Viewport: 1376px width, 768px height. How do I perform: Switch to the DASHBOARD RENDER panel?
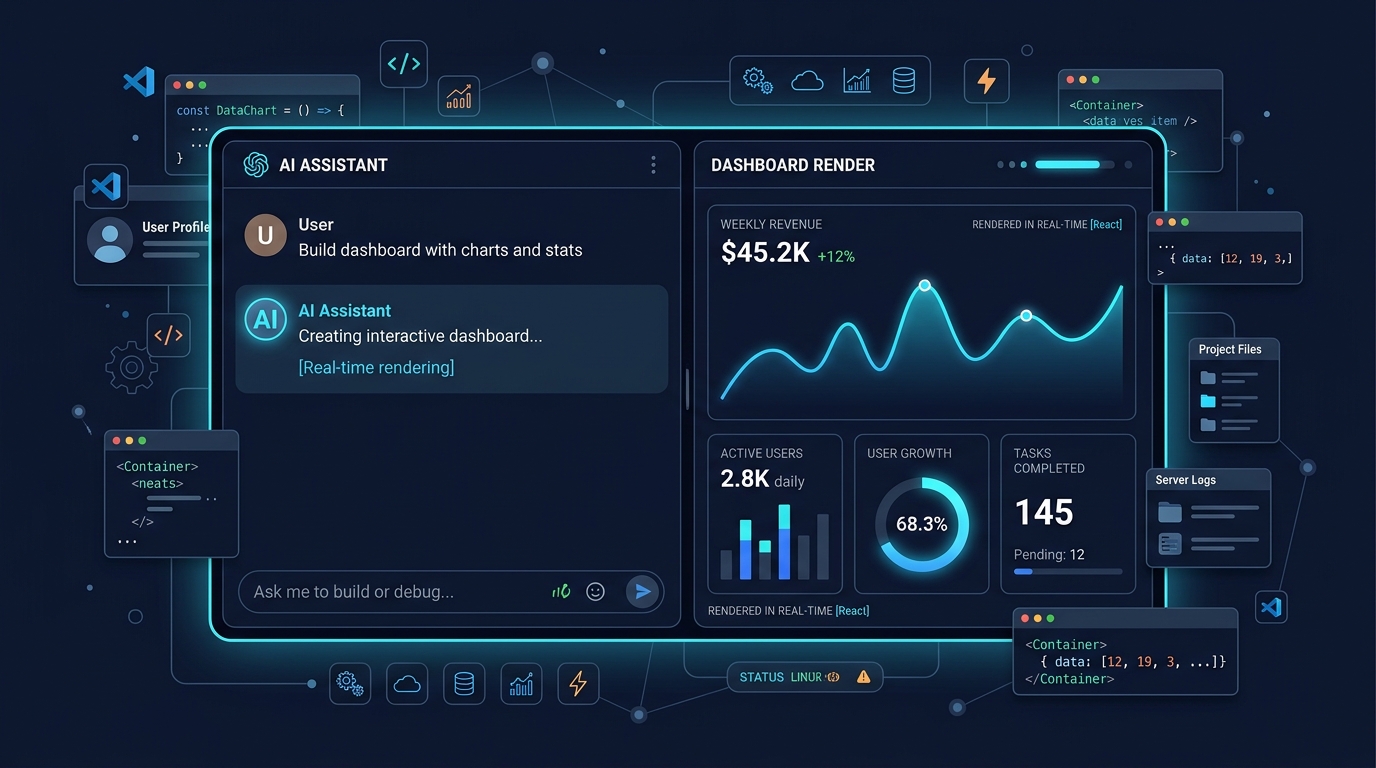[792, 164]
